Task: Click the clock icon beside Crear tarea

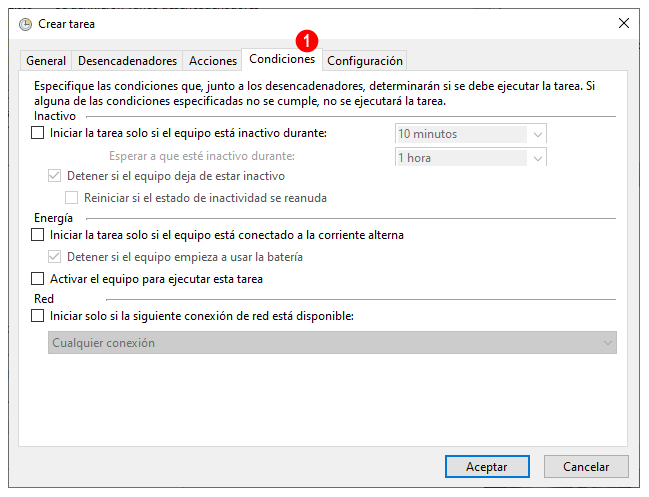Action: (25, 24)
